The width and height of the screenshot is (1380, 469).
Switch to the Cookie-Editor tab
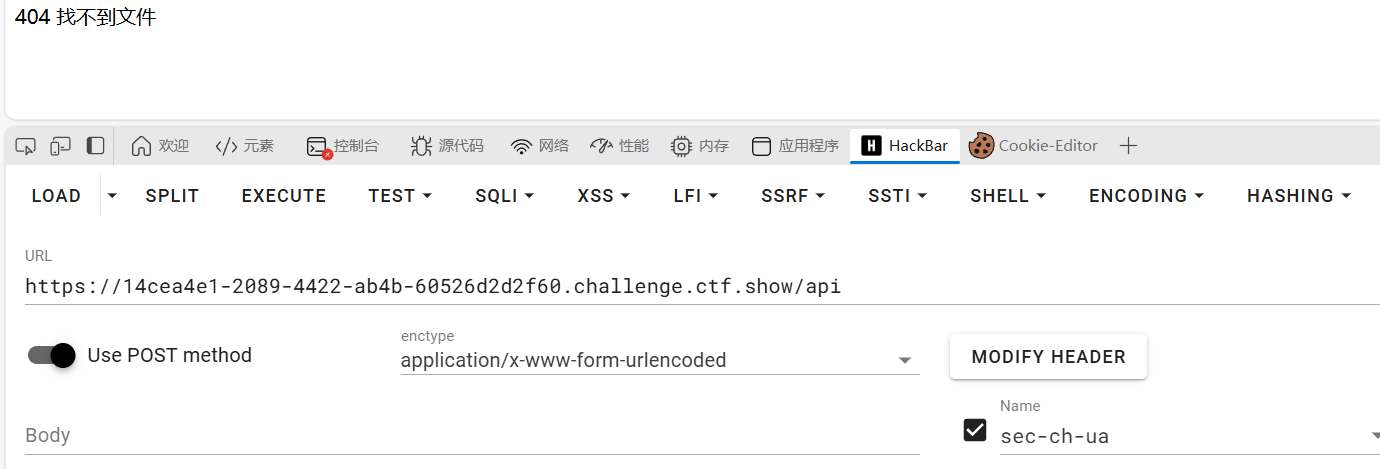[x=1033, y=146]
